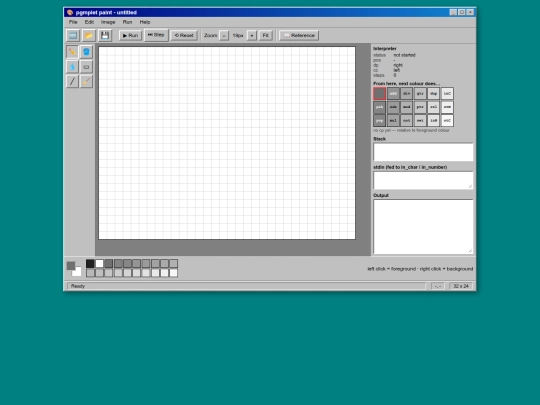The image size is (540, 405).
Task: Increase zoom with the plus button
Action: [252, 35]
